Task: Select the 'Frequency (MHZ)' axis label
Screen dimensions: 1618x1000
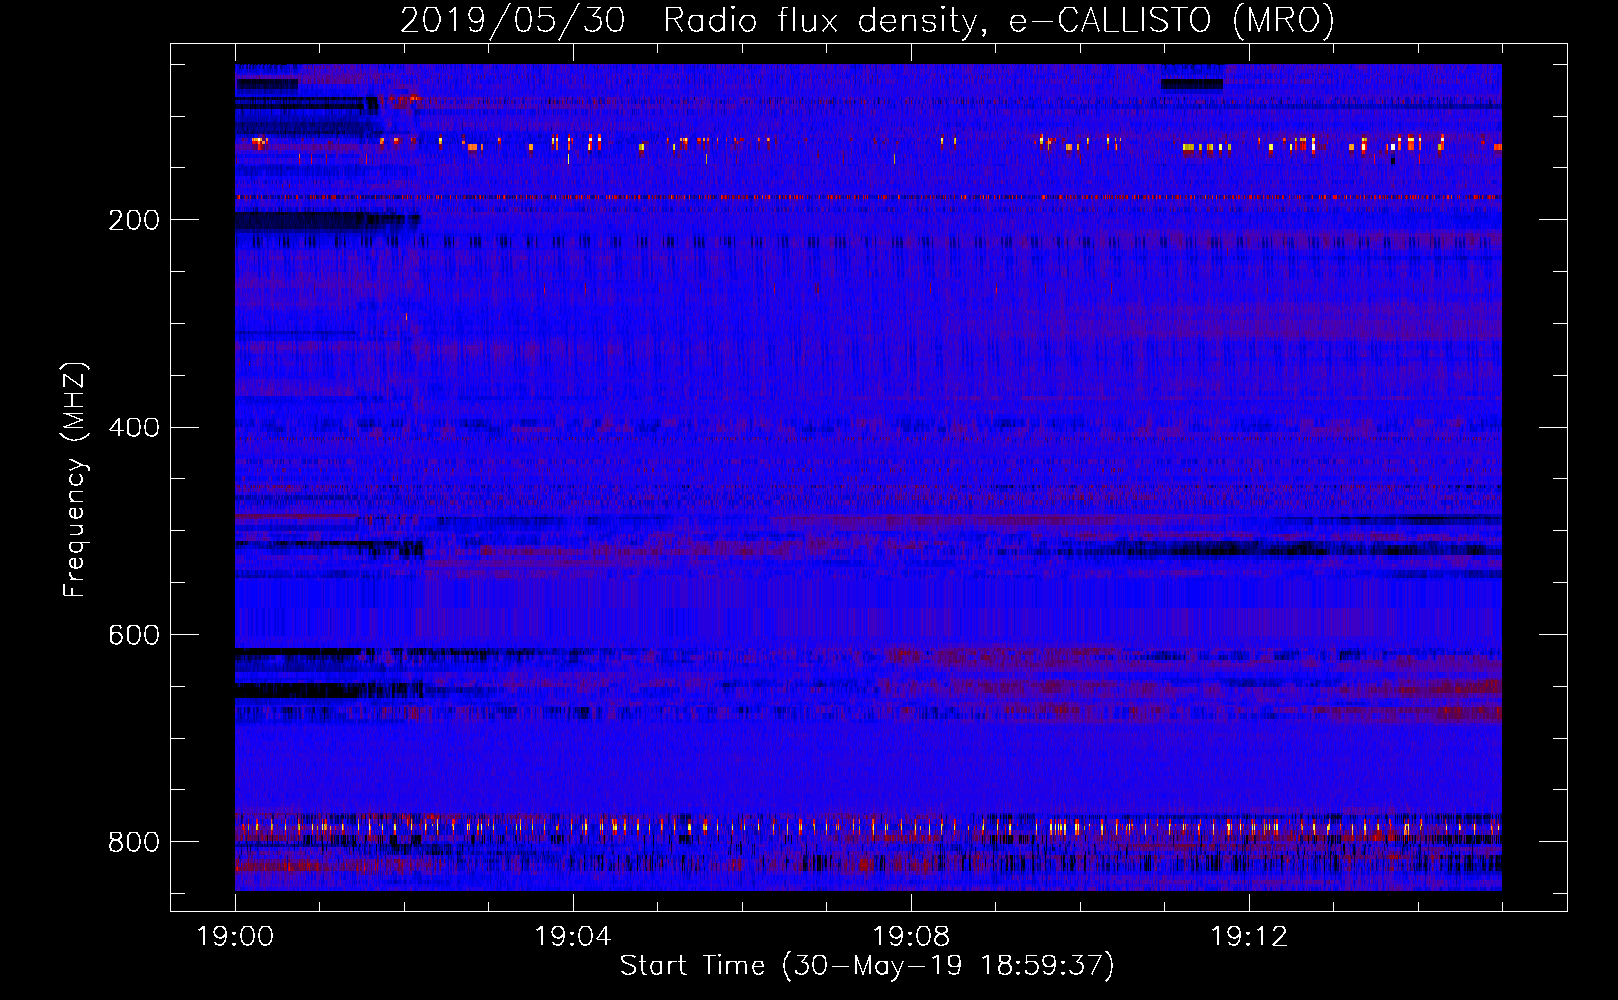Action: [x=75, y=479]
